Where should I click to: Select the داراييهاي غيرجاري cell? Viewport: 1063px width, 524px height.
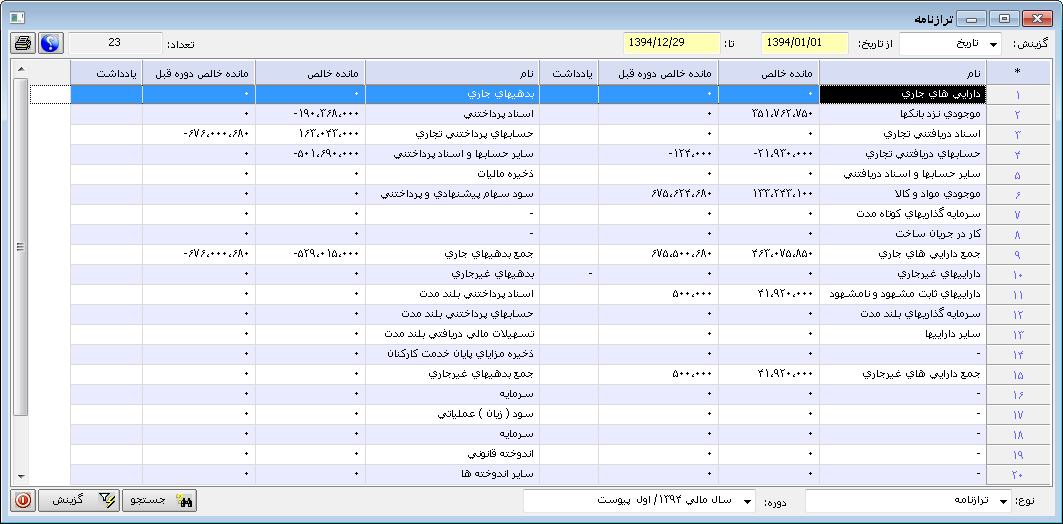pos(902,275)
